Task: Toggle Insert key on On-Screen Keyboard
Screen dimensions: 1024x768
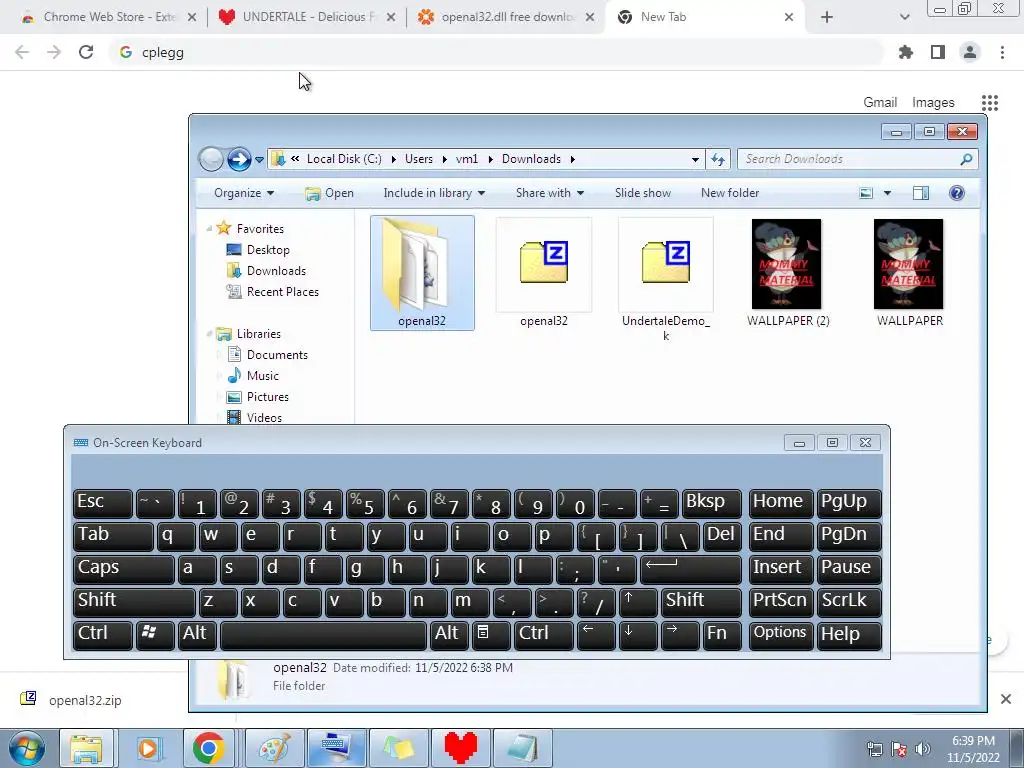Action: point(780,568)
